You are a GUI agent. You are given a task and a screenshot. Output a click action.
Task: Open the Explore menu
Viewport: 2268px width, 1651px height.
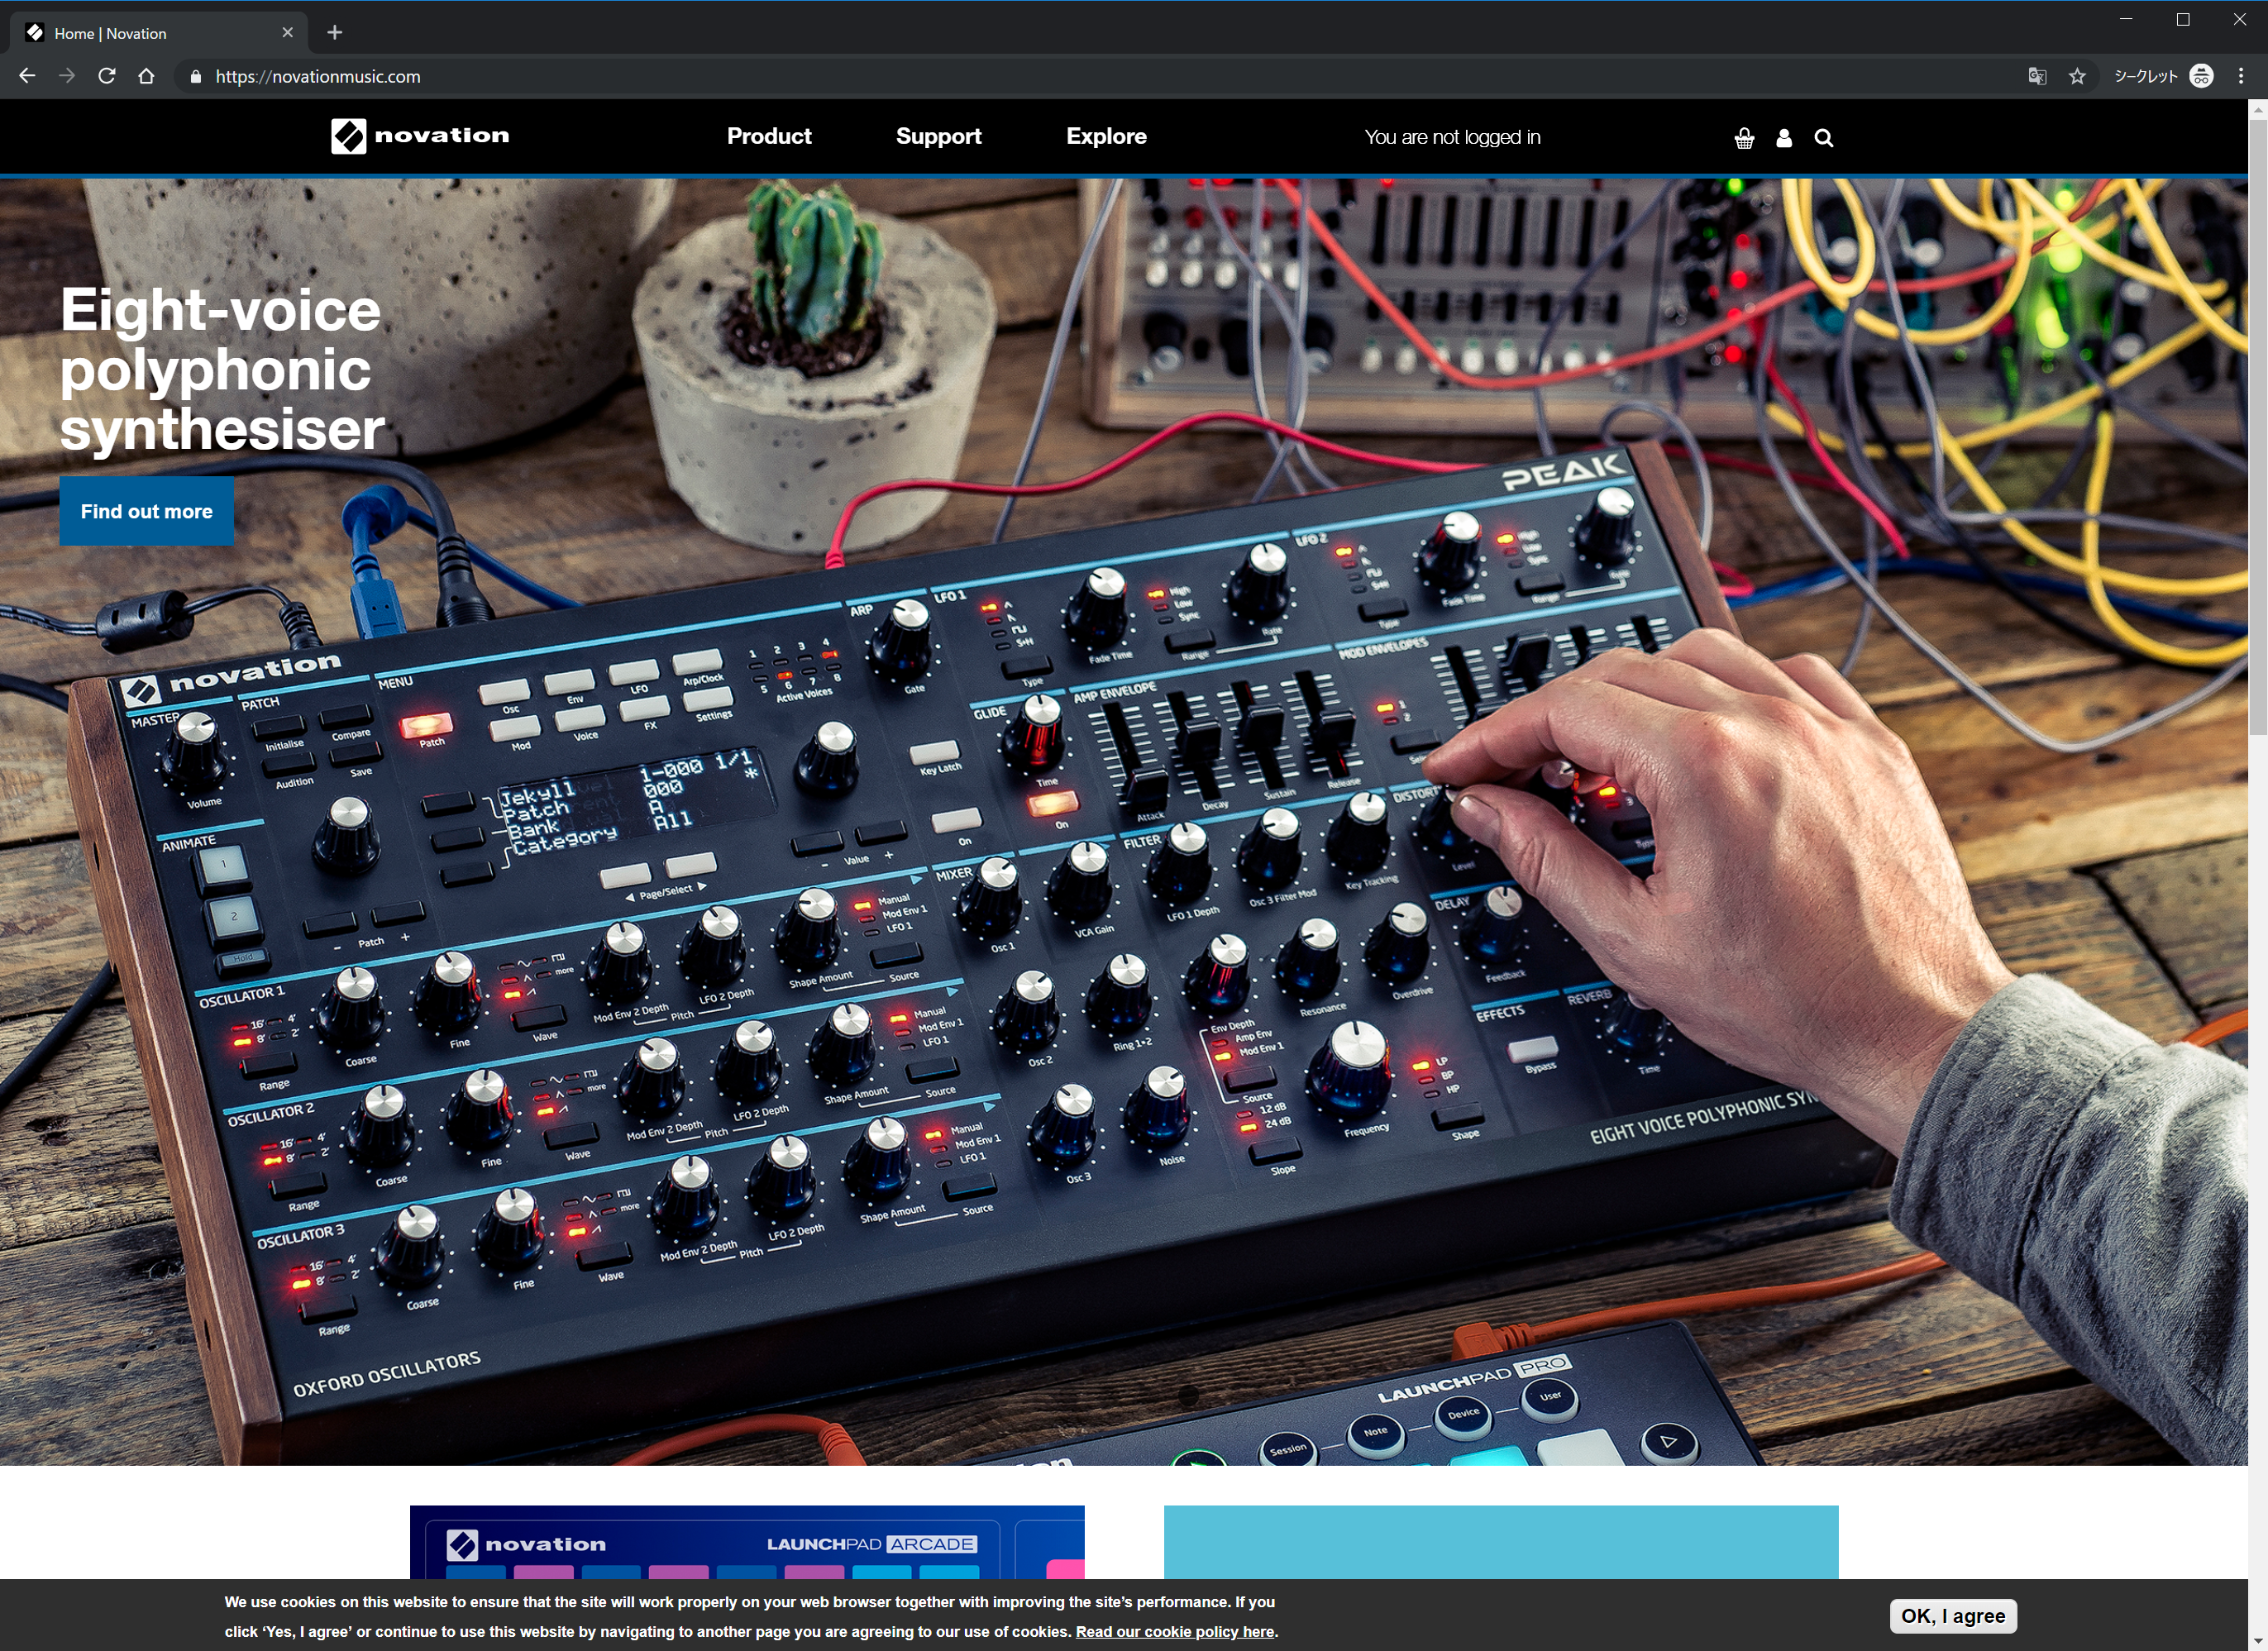1106,136
